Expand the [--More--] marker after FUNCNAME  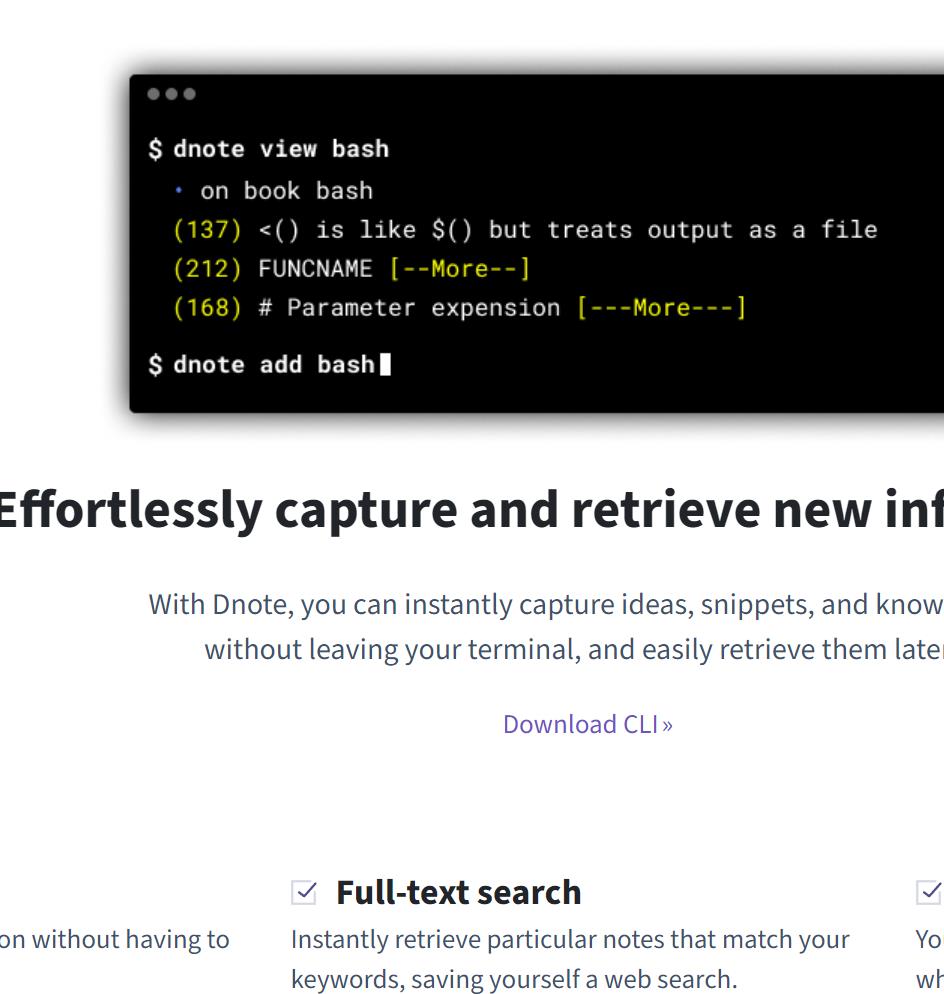pos(460,269)
